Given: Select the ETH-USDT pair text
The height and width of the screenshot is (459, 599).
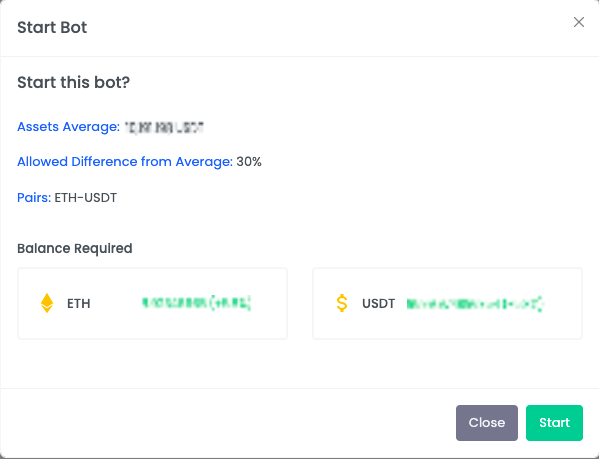Looking at the screenshot, I should pos(86,198).
